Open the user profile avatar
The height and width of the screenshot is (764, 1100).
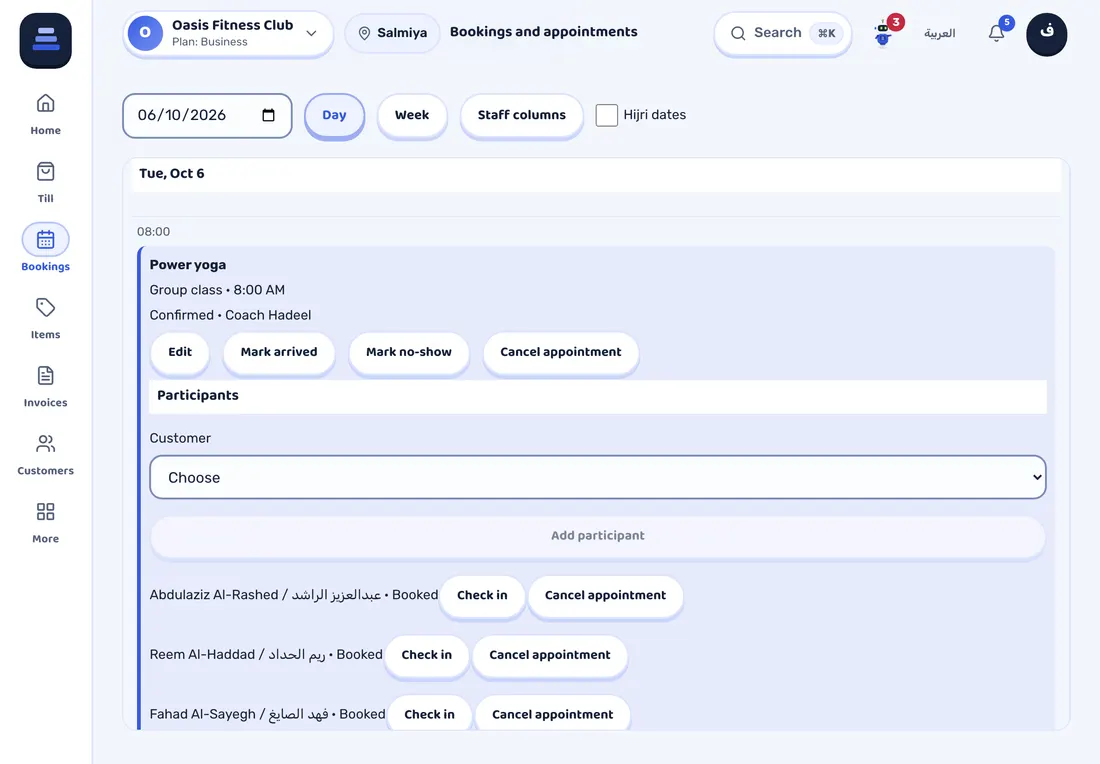1047,34
